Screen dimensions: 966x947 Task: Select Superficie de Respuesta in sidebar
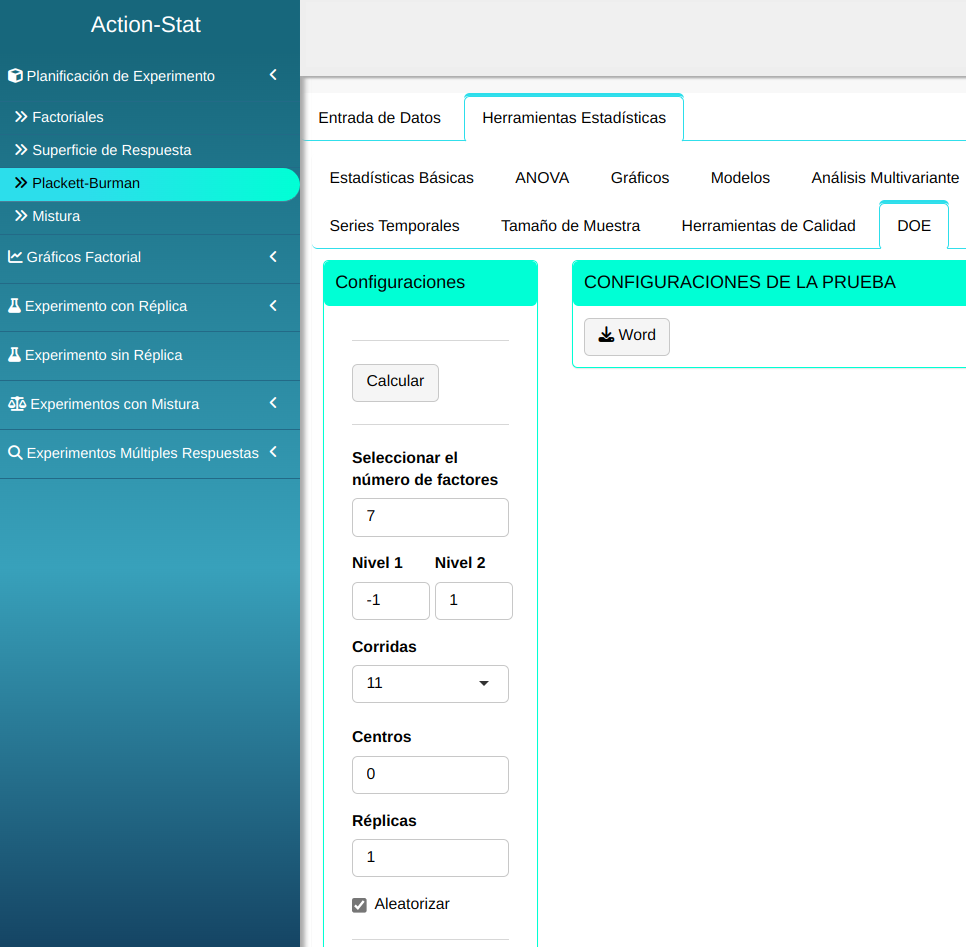click(111, 150)
